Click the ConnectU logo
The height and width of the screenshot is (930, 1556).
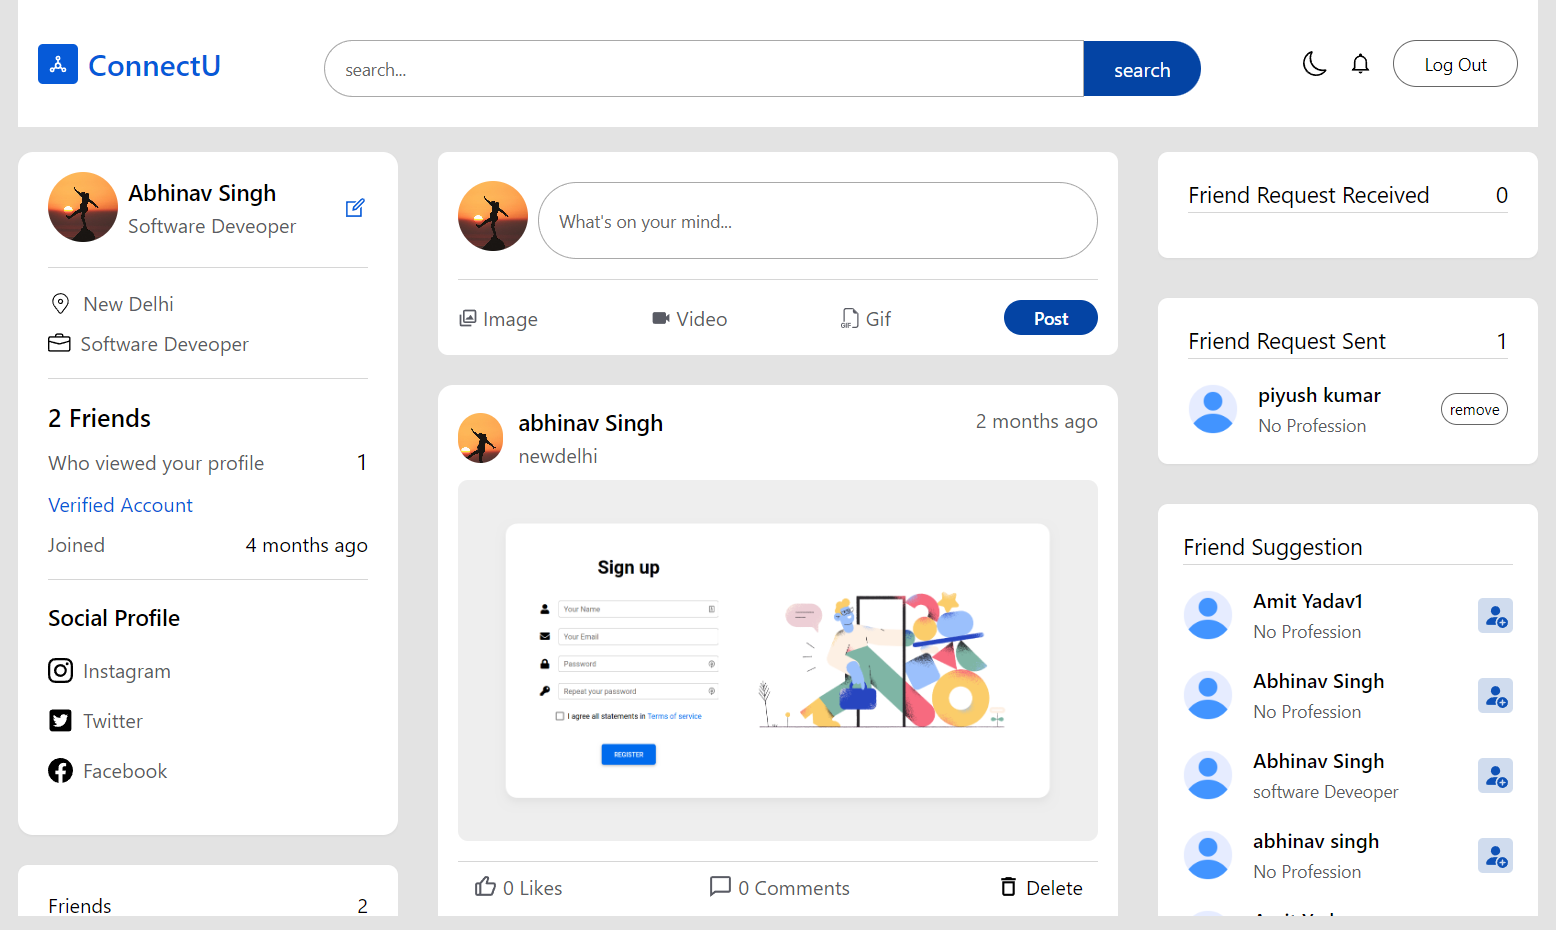(x=129, y=65)
